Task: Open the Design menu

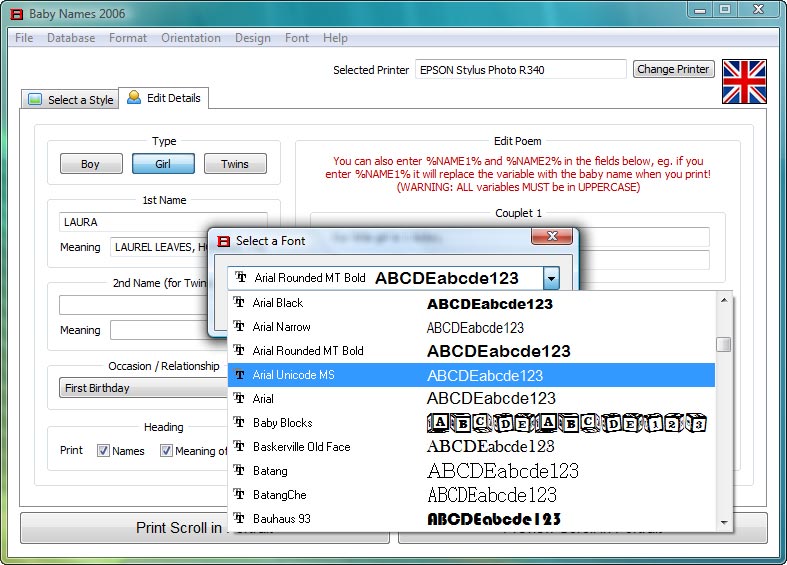Action: [x=252, y=38]
